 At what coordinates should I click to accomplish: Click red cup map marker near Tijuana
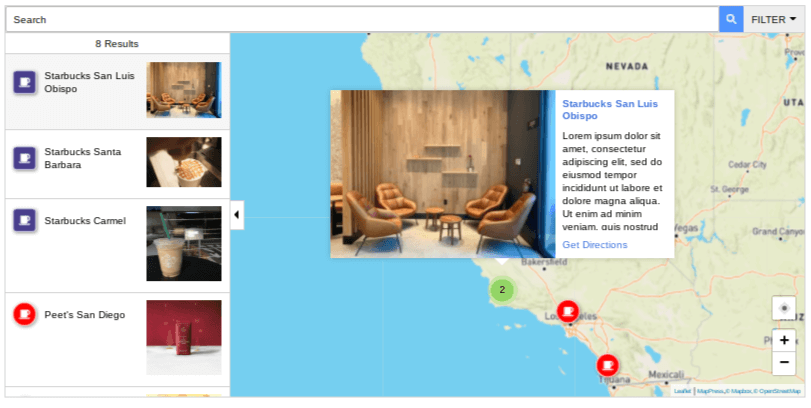[x=608, y=365]
